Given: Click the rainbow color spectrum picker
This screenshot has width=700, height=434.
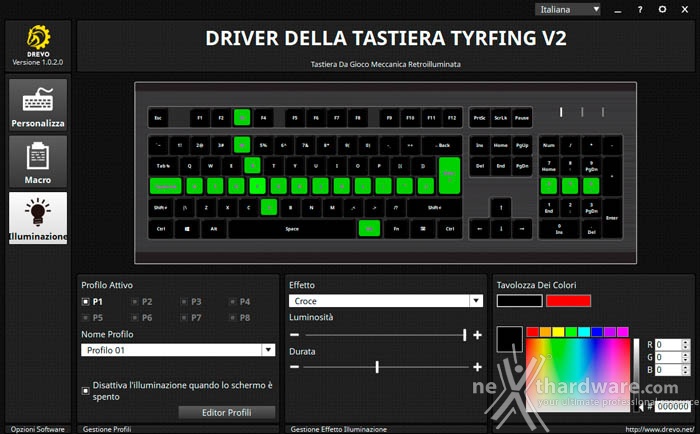Looking at the screenshot, I should [578, 375].
